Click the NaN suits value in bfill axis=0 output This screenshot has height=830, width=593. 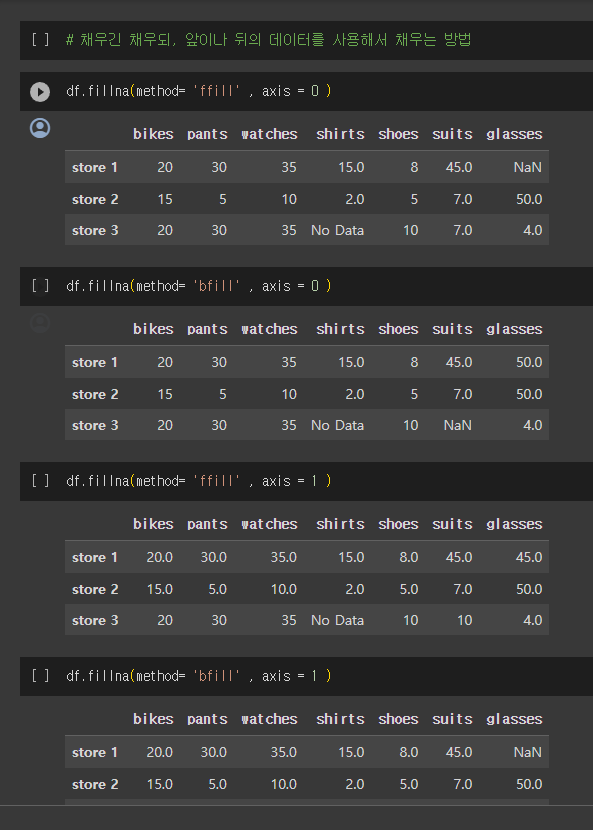click(x=457, y=425)
